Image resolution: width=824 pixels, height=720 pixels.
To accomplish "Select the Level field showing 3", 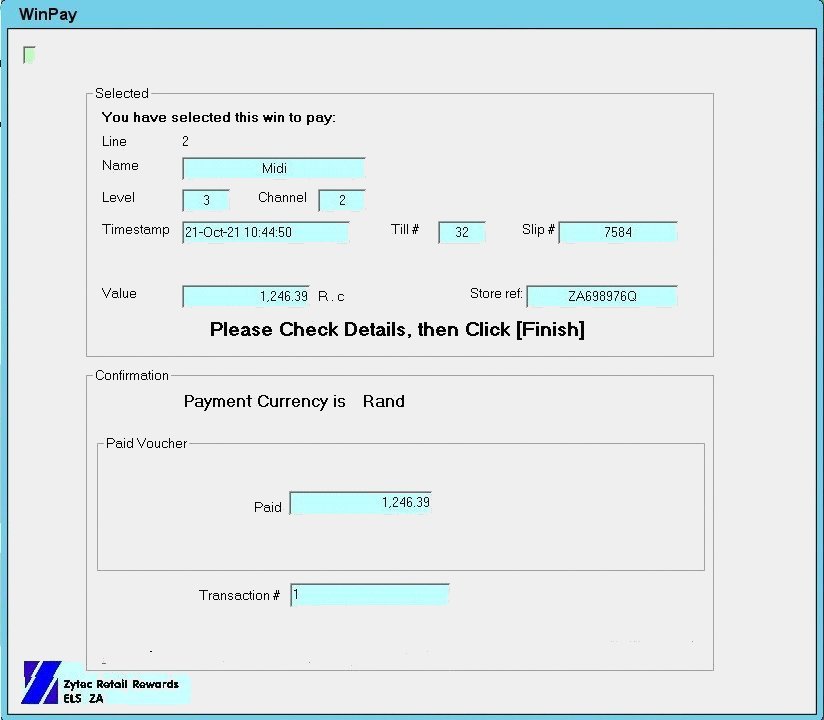I will (x=206, y=200).
